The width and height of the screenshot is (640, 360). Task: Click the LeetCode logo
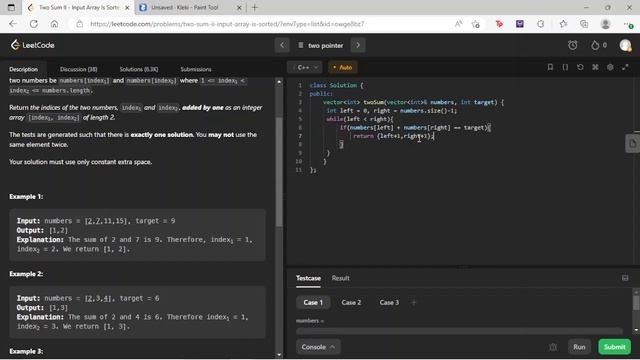click(33, 45)
